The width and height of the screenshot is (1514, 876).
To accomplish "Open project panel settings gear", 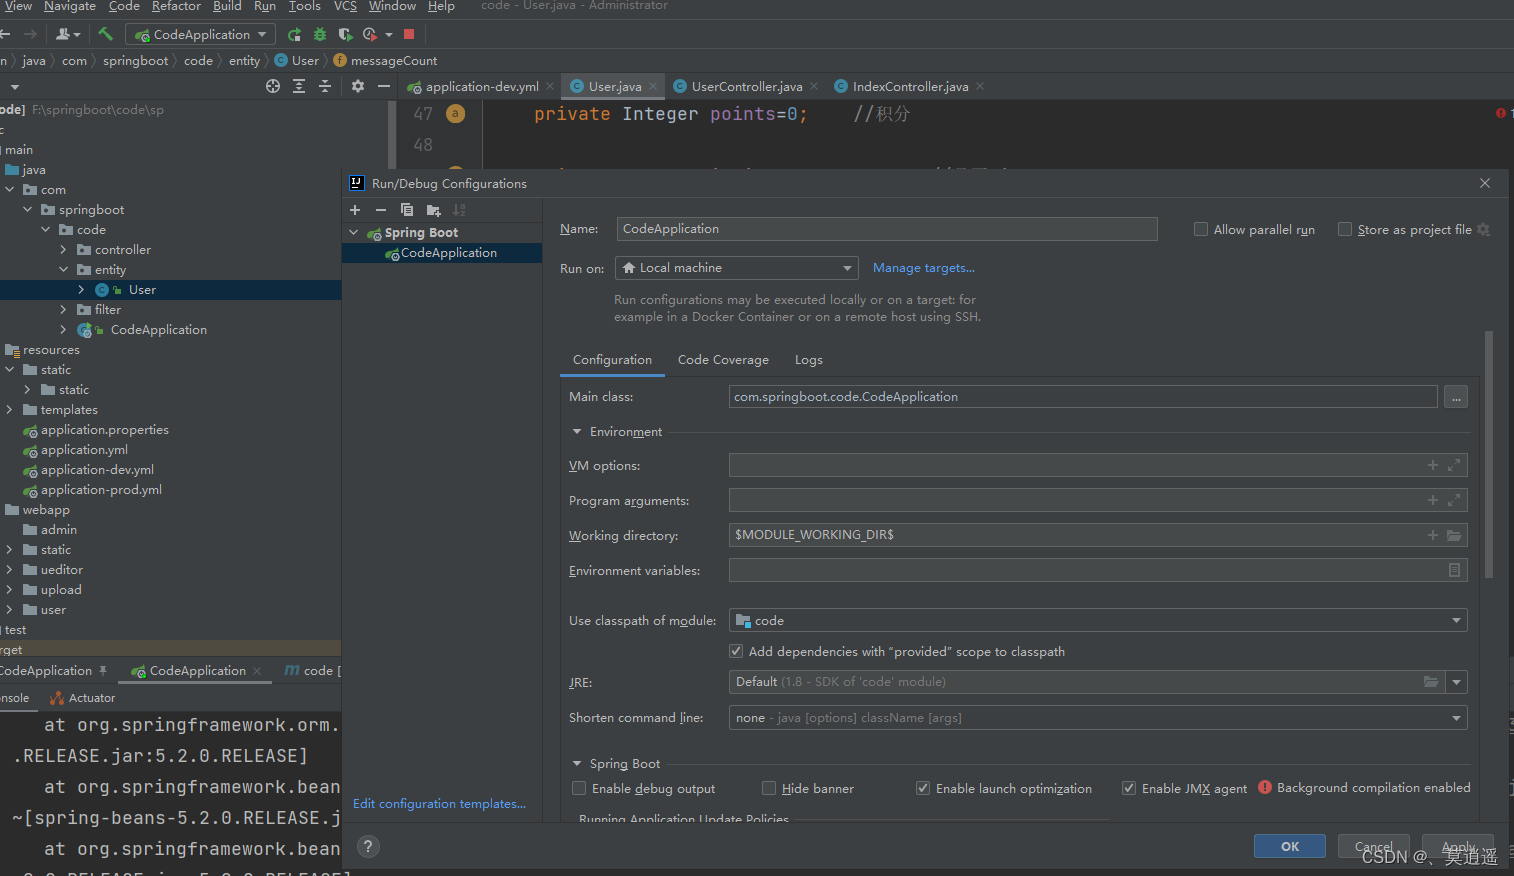I will click(x=358, y=87).
